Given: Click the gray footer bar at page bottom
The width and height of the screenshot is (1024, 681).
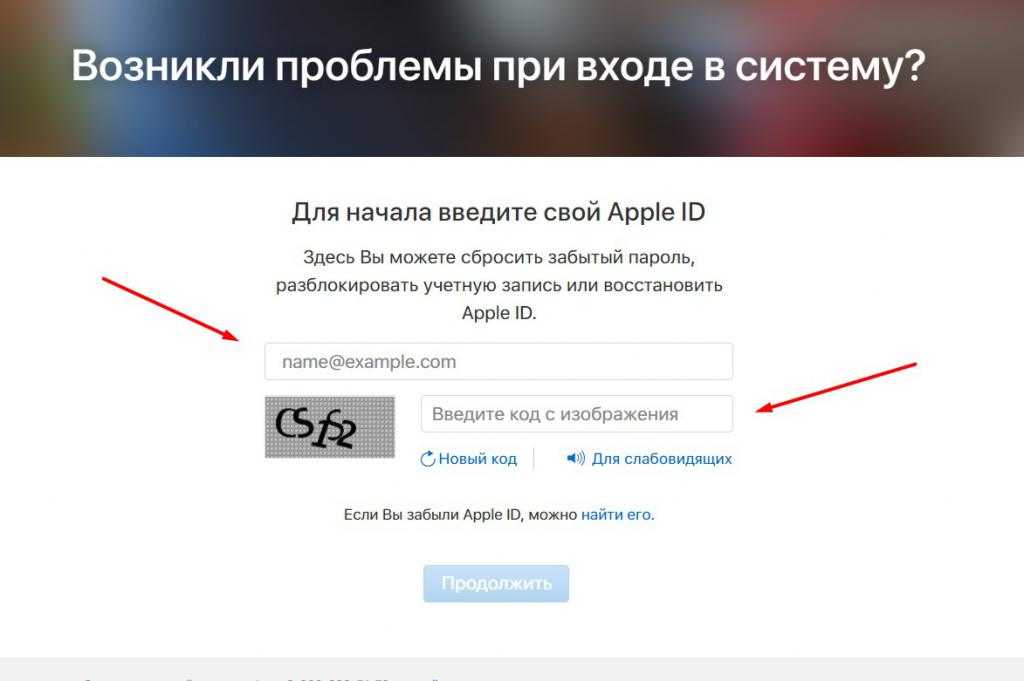Looking at the screenshot, I should click(x=512, y=669).
